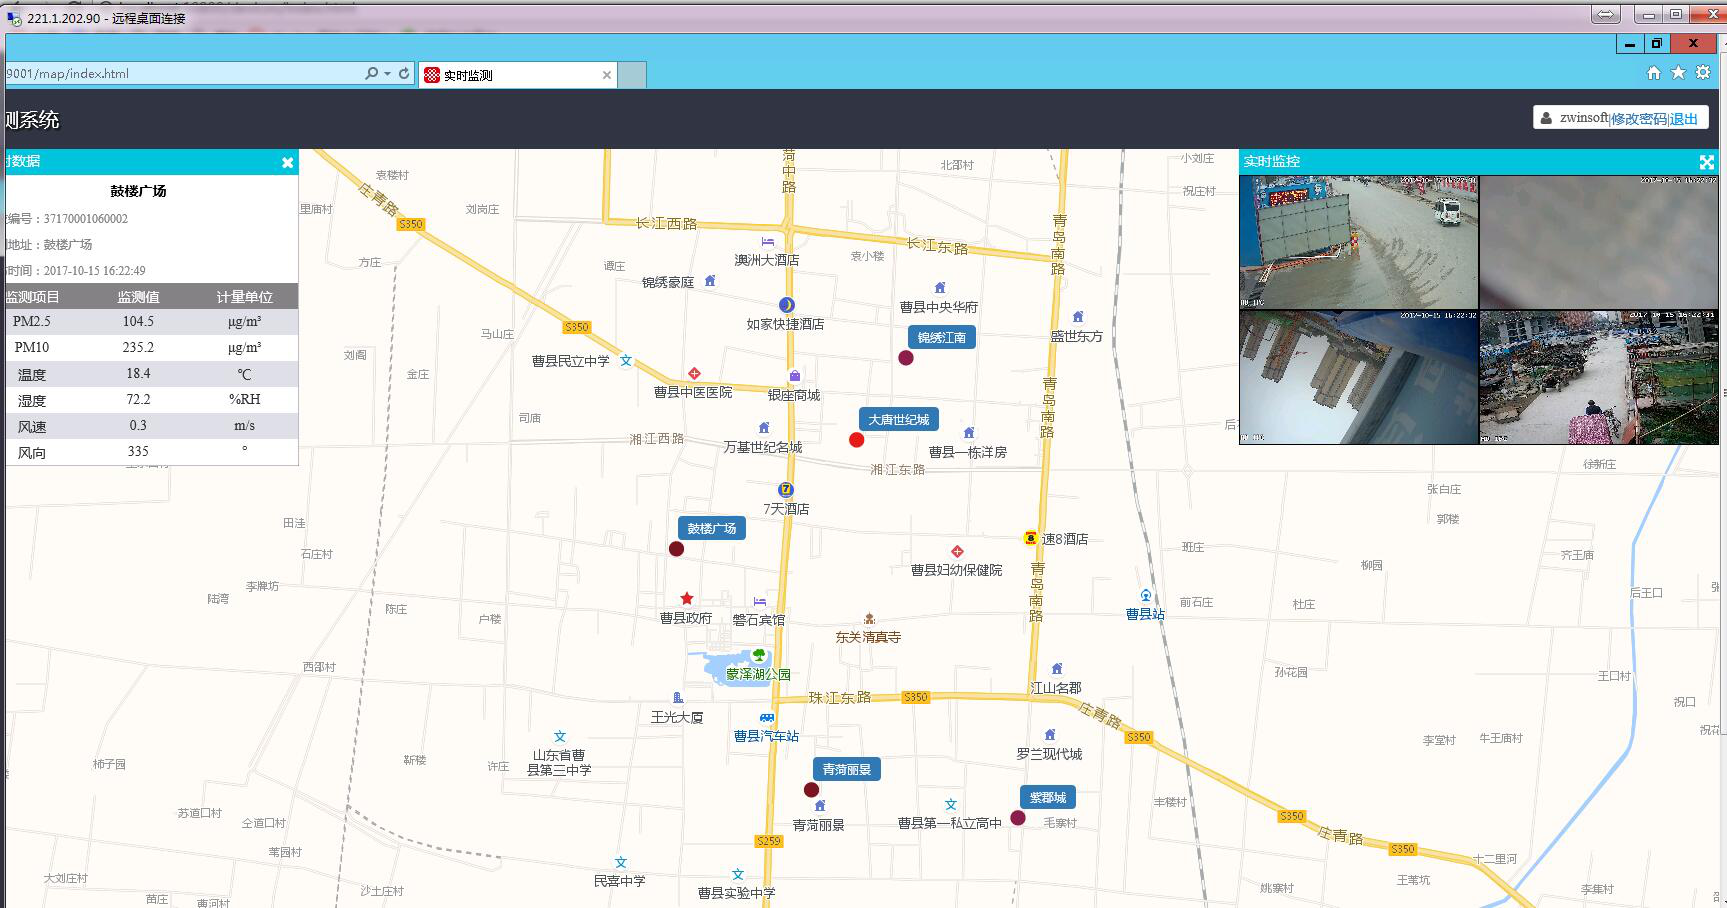This screenshot has height=908, width=1727.
Task: Select the marker dot beneath 紫郡城 label
Action: click(1018, 818)
